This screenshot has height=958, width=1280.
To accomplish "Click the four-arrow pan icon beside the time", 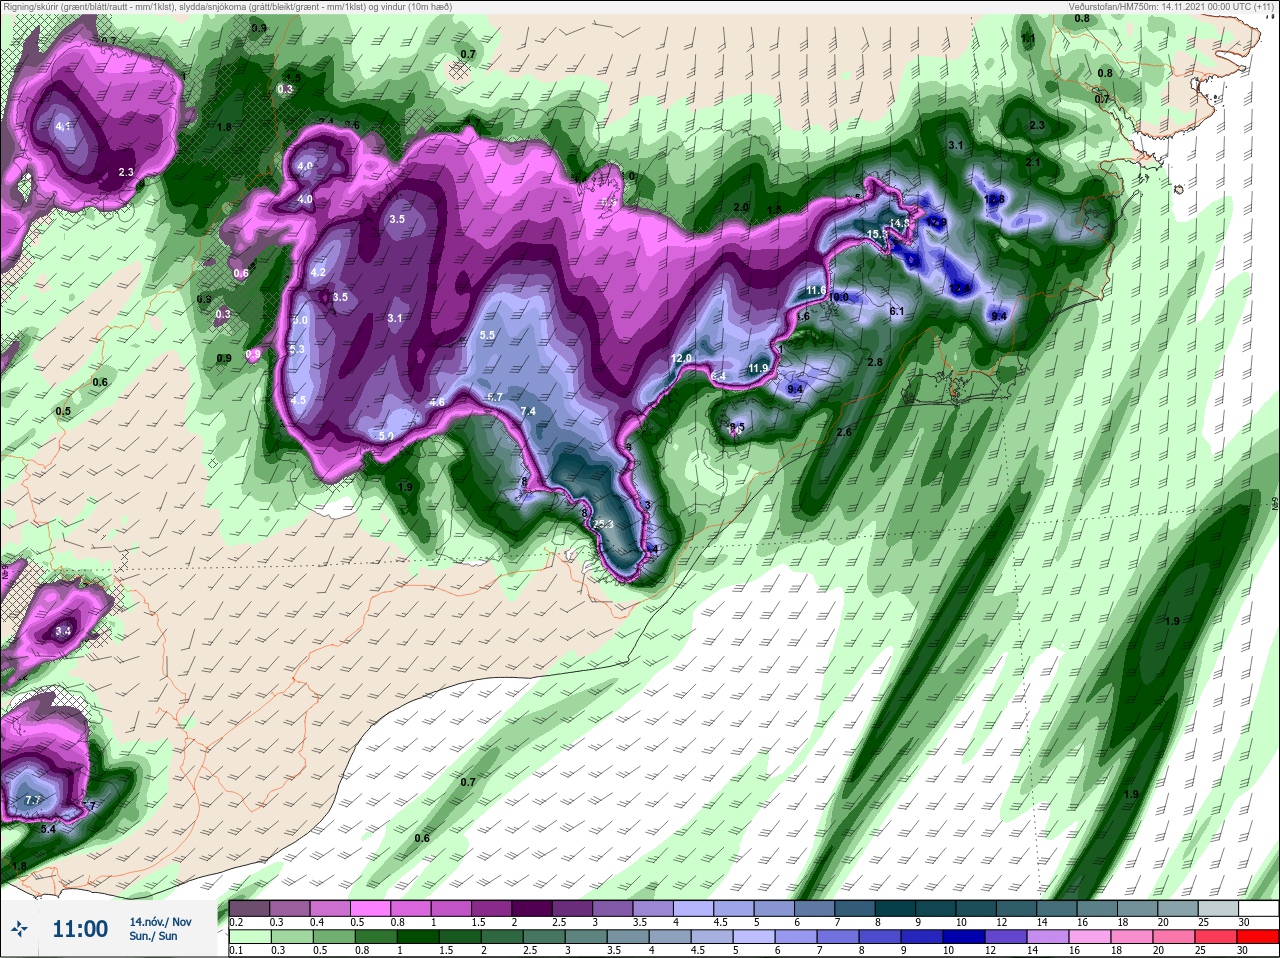I will click(17, 929).
